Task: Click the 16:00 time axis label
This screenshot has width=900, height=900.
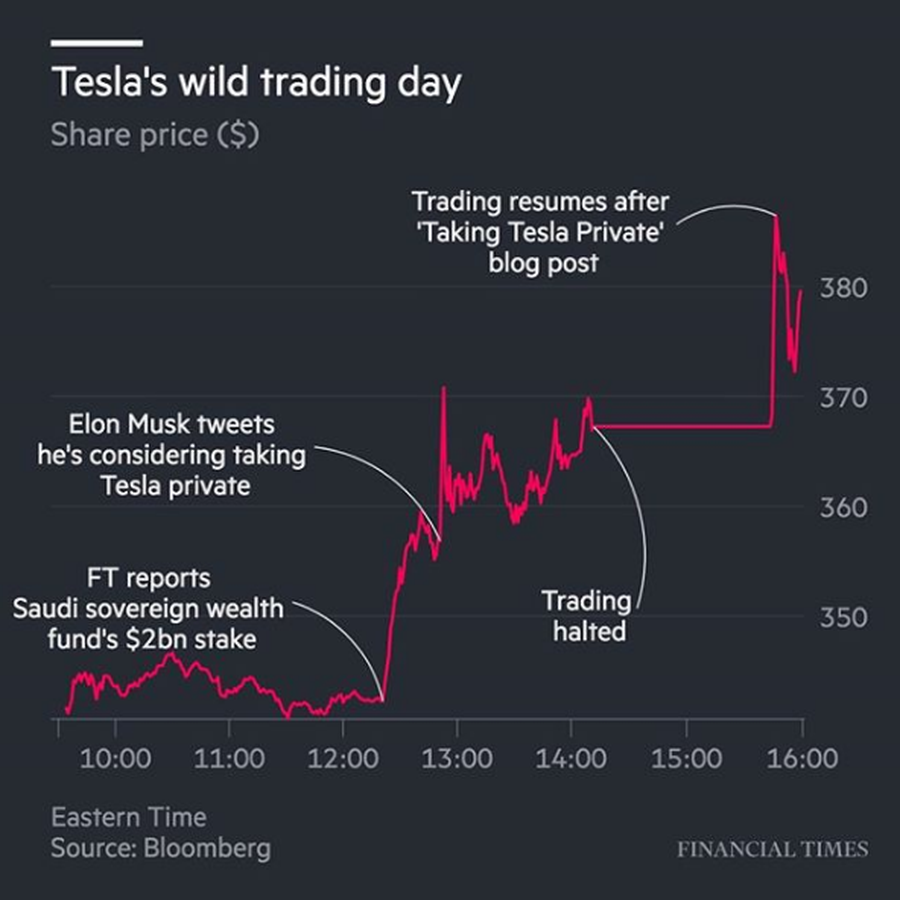Action: click(x=802, y=758)
